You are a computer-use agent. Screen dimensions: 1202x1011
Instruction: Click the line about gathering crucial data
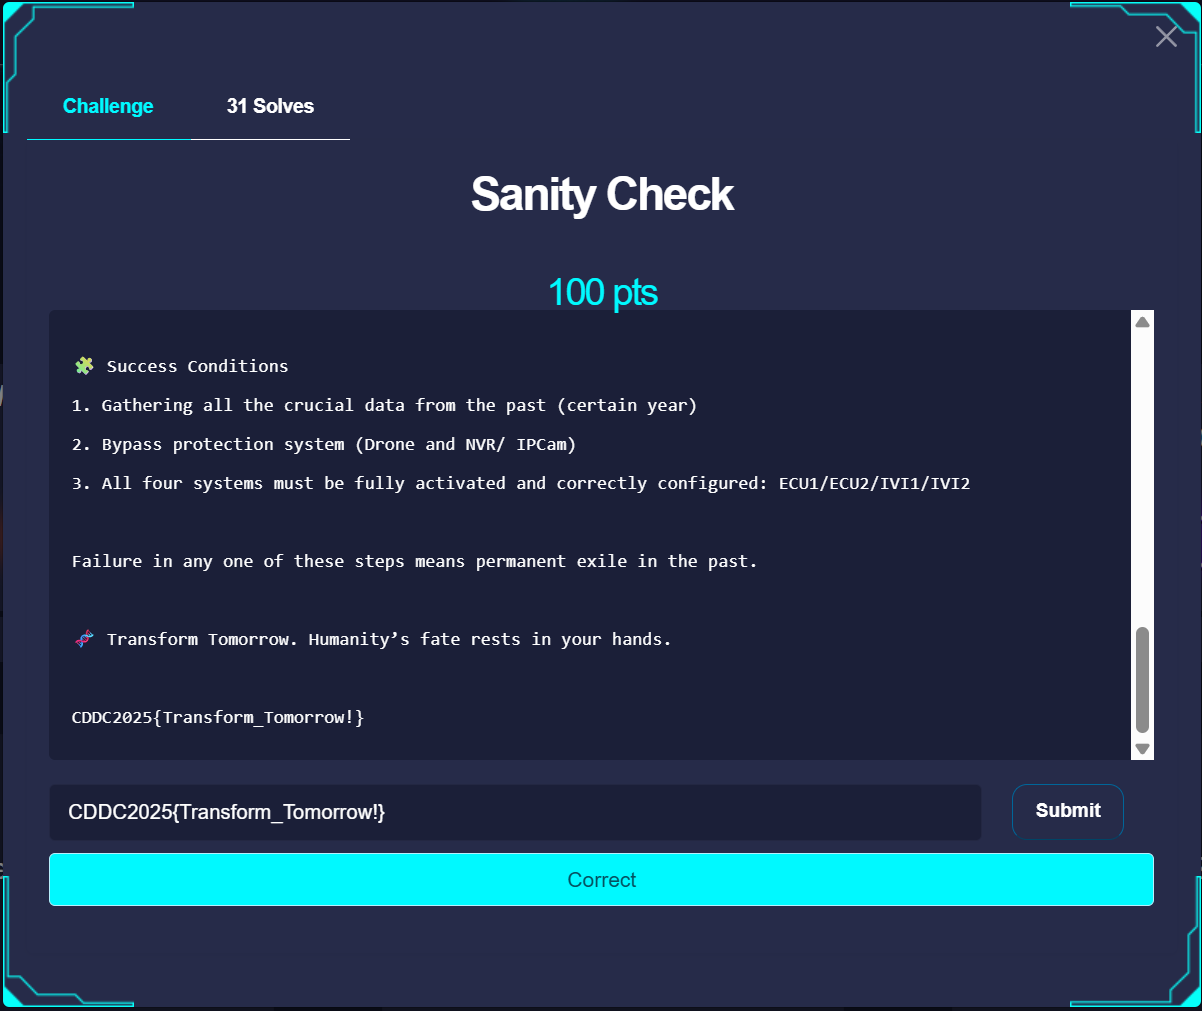coord(384,405)
